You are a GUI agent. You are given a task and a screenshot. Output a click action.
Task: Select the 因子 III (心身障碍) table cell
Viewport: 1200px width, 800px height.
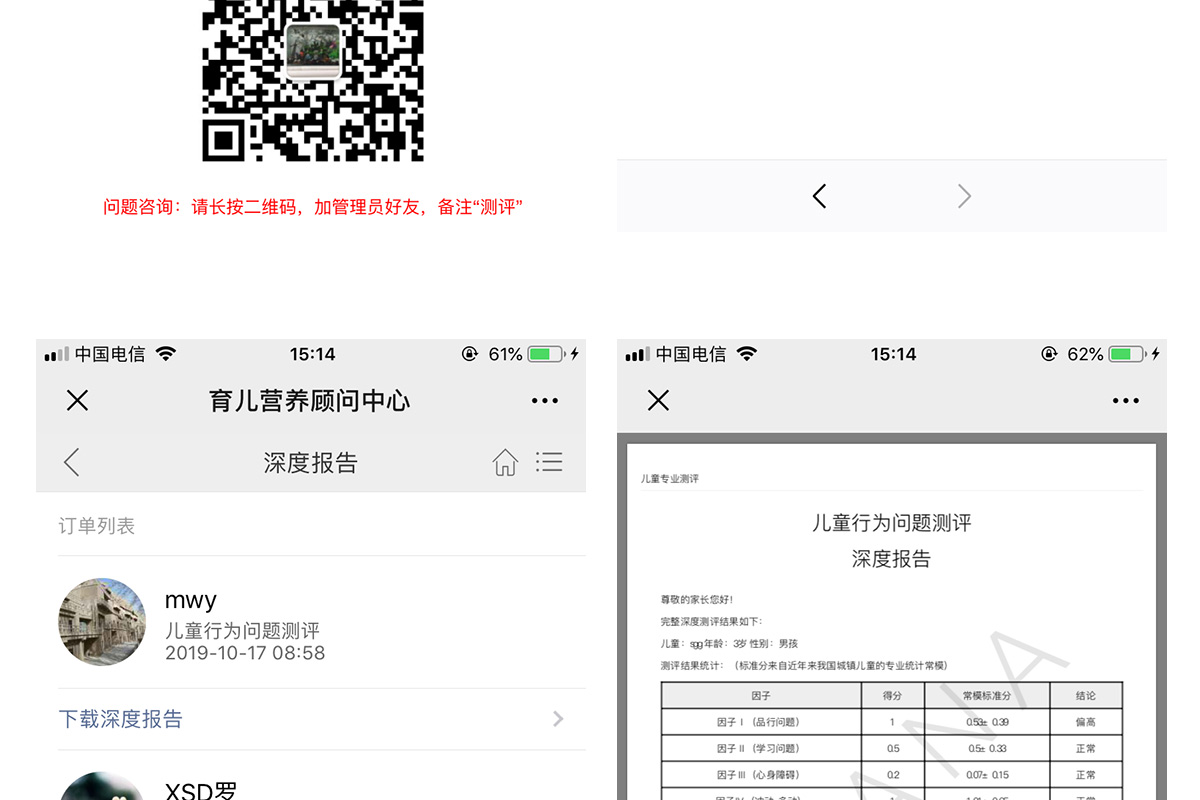point(761,775)
